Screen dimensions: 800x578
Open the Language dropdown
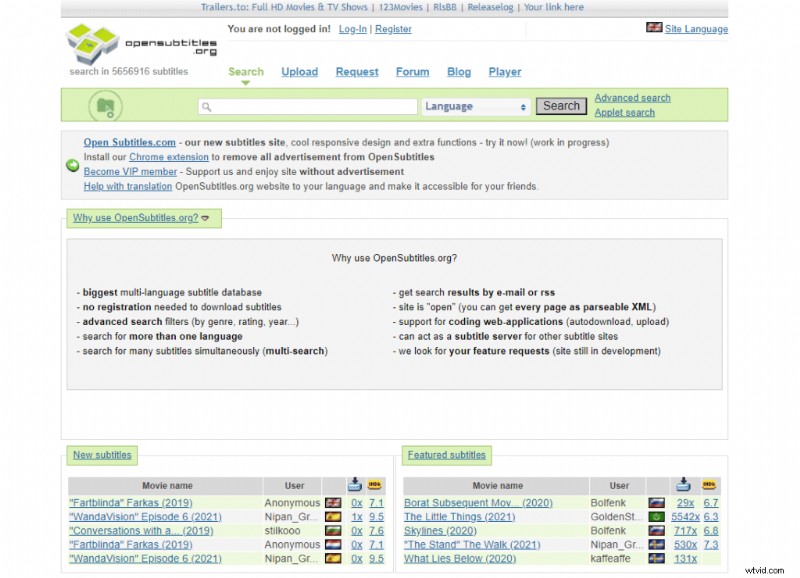(x=475, y=106)
